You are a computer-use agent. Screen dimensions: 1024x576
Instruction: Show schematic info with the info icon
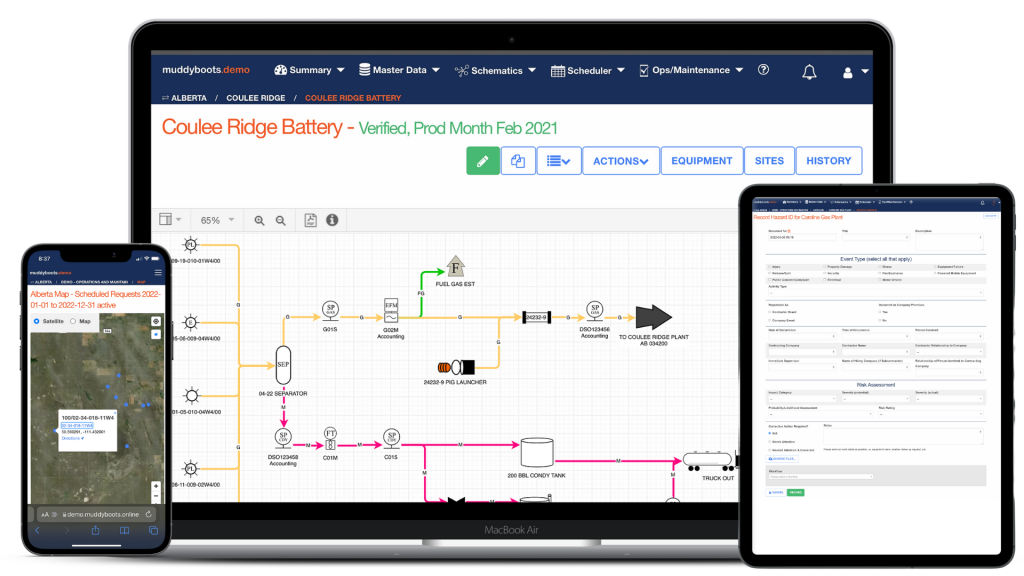(x=332, y=220)
